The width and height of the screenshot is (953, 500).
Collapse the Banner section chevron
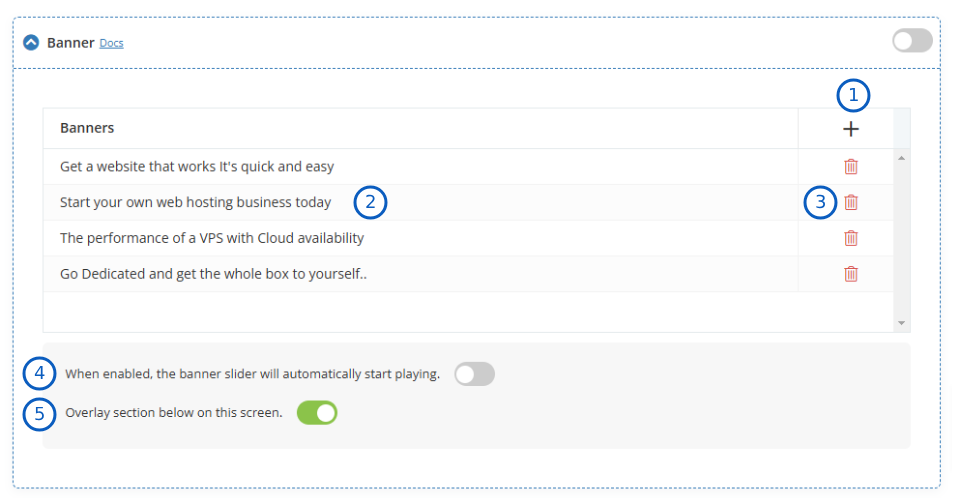[31, 43]
